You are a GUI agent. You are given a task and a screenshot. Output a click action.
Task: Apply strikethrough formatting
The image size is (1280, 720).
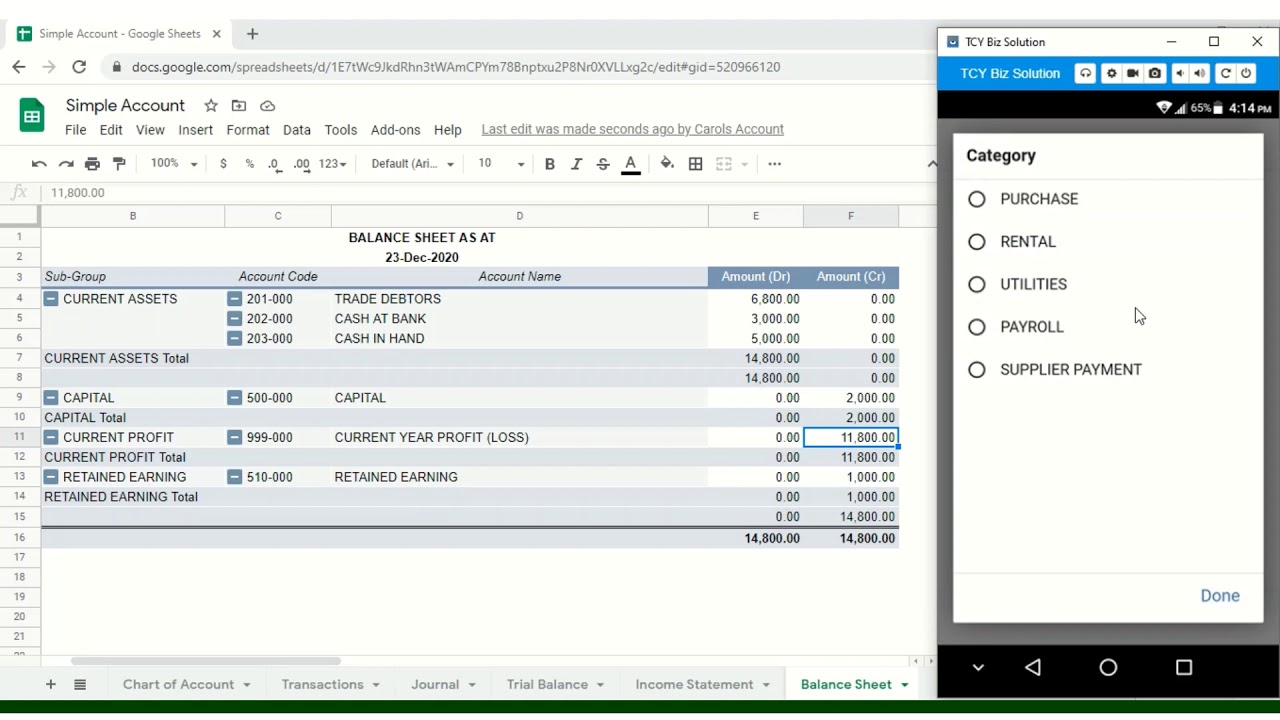coord(603,164)
